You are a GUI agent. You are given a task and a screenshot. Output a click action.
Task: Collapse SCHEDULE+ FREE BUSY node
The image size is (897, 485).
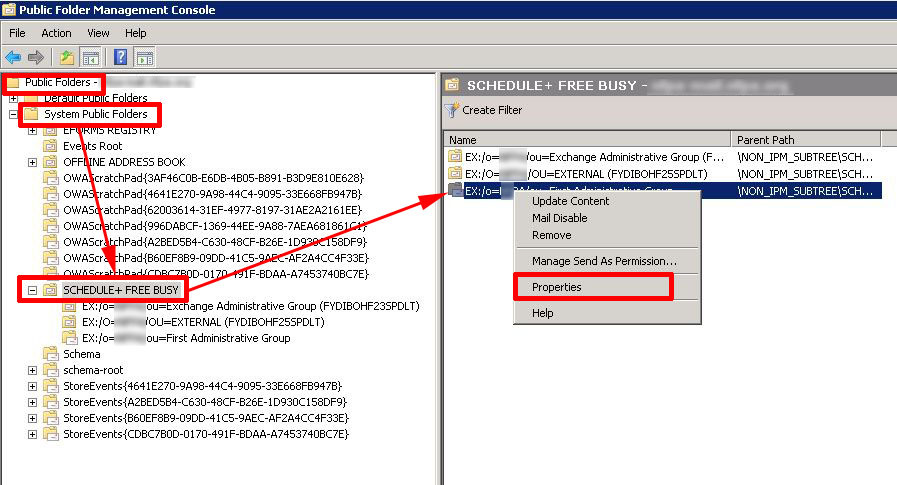(33, 291)
